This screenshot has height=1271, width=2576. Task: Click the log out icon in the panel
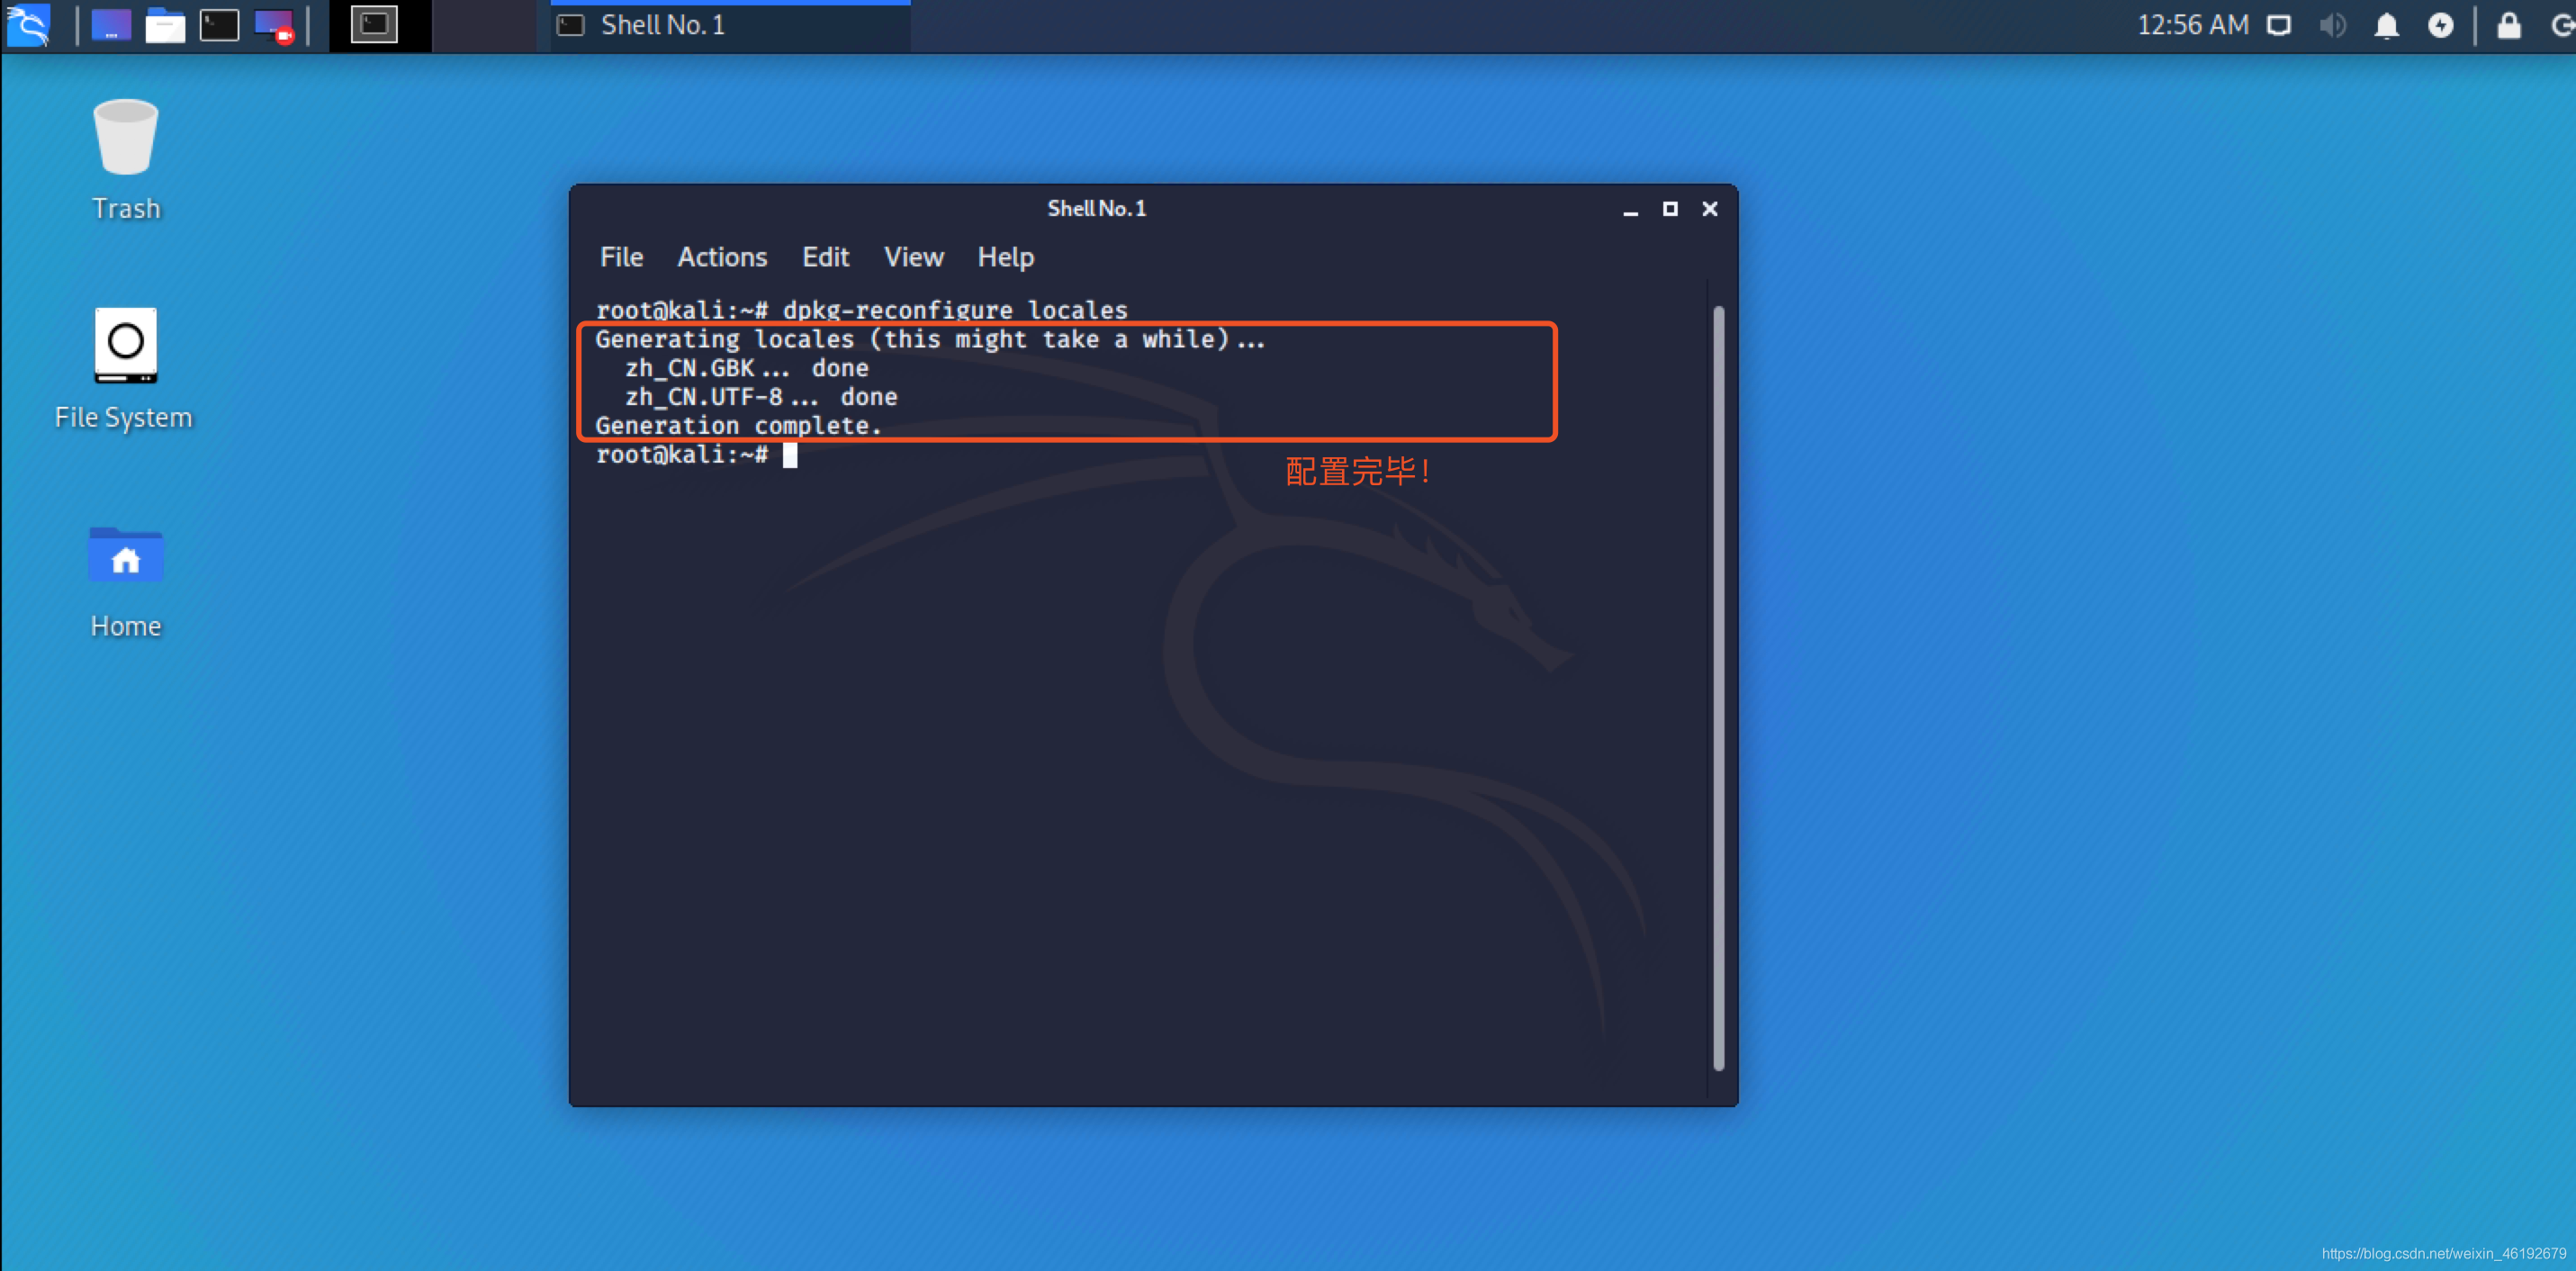pyautogui.click(x=2563, y=25)
